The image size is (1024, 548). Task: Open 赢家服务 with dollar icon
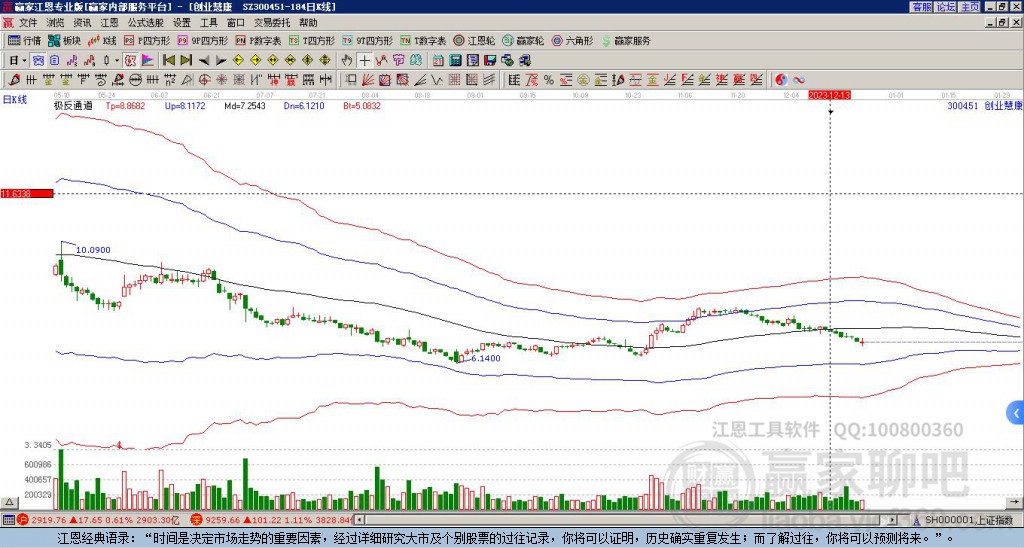tap(626, 40)
